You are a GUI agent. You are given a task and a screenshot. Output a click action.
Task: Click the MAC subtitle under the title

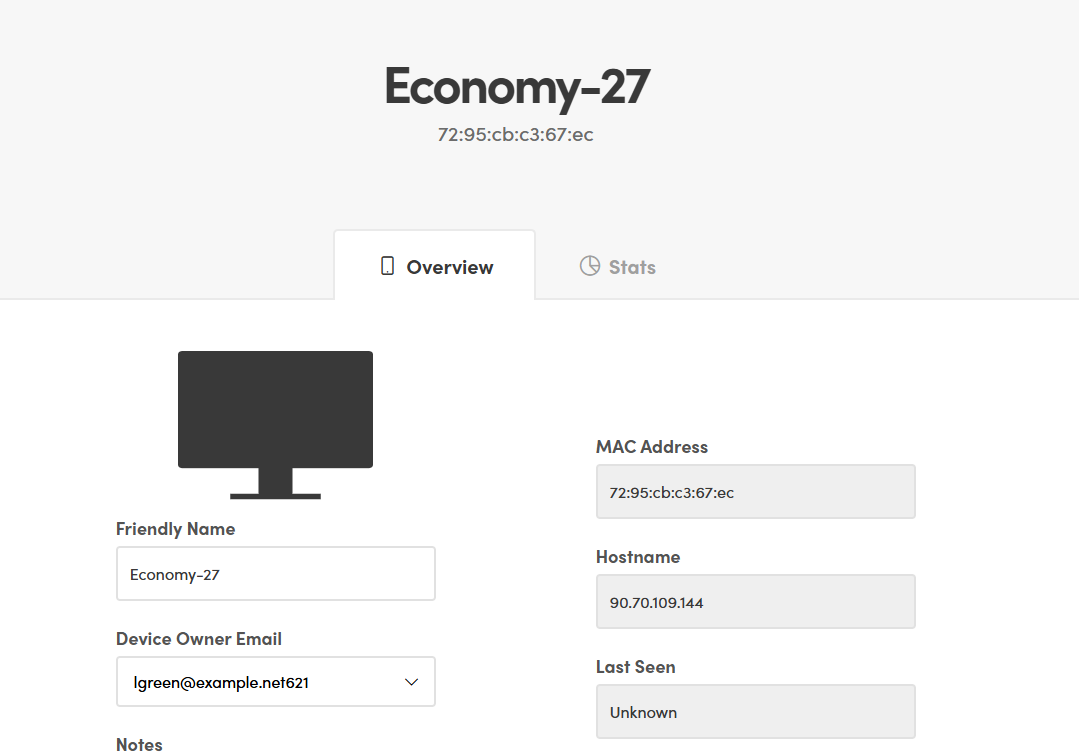(515, 134)
